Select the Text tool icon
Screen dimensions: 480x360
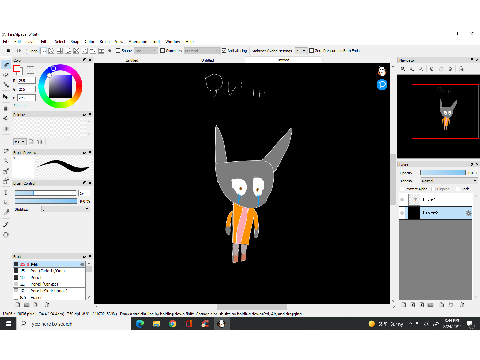(x=6, y=193)
